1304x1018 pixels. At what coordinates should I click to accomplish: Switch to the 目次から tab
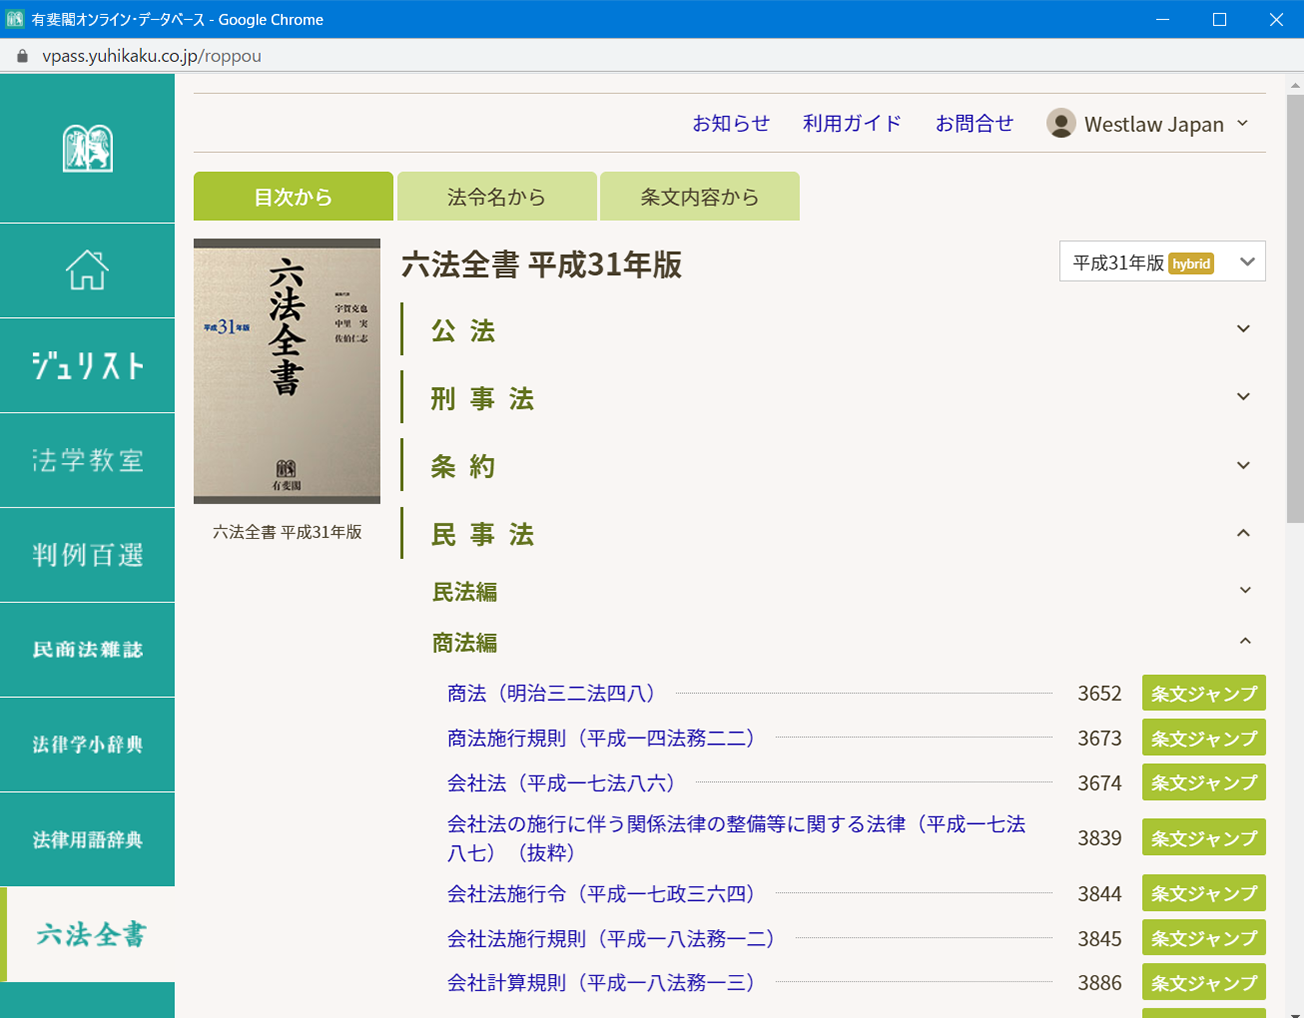[293, 196]
